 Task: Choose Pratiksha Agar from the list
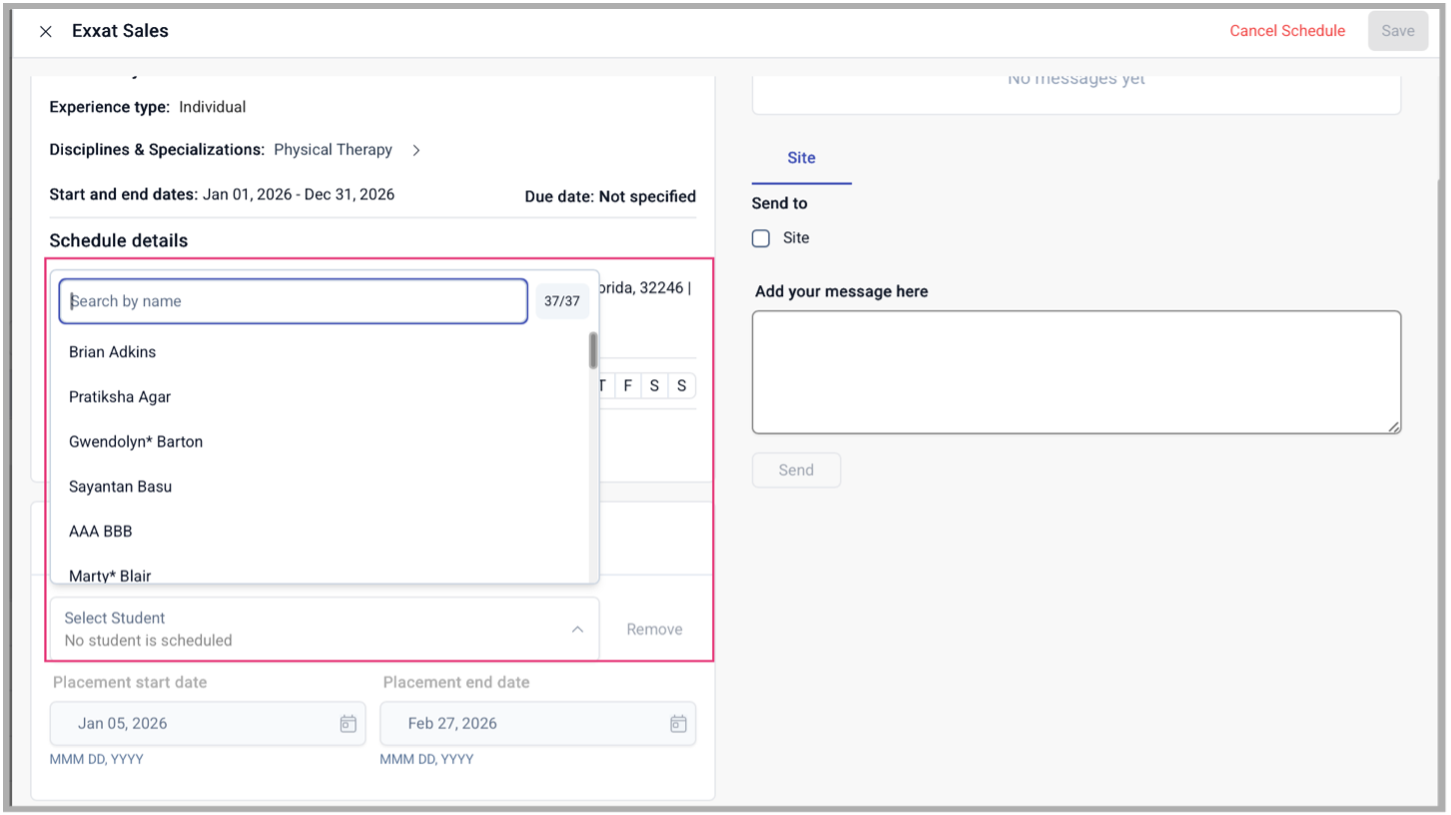(x=120, y=397)
